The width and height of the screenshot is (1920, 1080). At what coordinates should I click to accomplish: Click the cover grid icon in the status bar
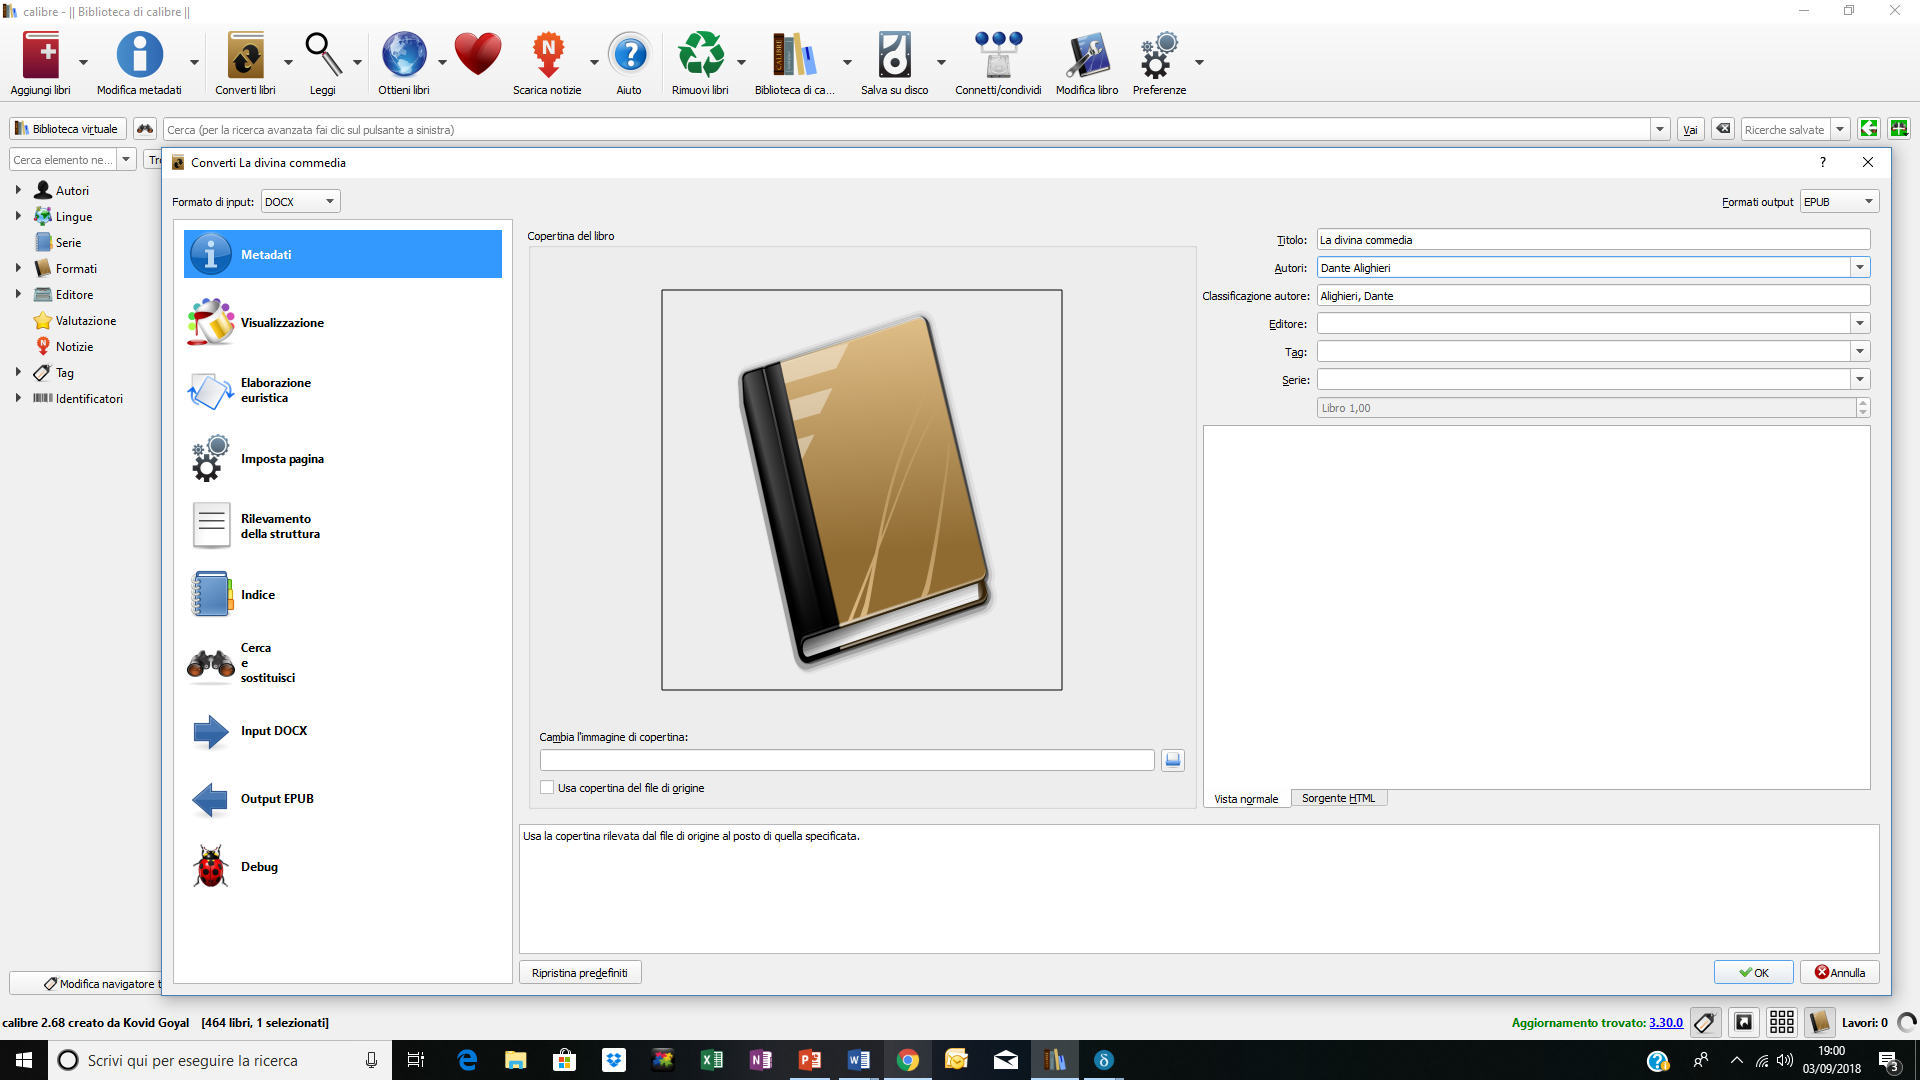1781,1022
